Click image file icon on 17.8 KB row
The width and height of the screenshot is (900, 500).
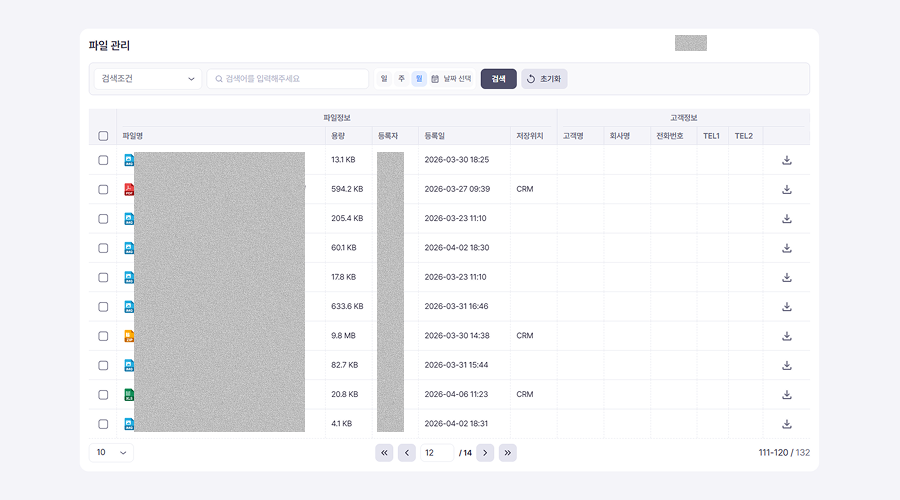click(x=129, y=277)
